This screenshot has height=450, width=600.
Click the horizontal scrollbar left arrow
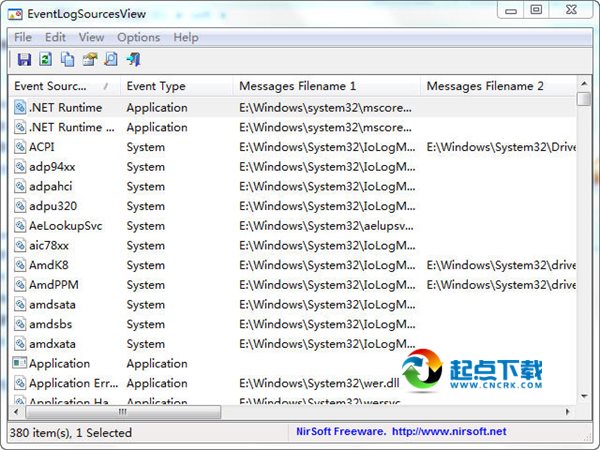pos(16,412)
